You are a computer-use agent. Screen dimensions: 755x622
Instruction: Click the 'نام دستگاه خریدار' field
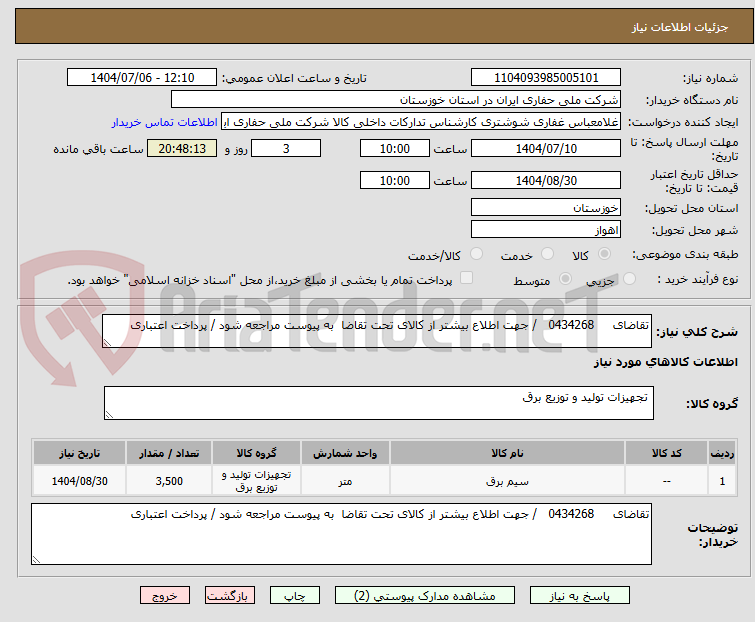395,100
